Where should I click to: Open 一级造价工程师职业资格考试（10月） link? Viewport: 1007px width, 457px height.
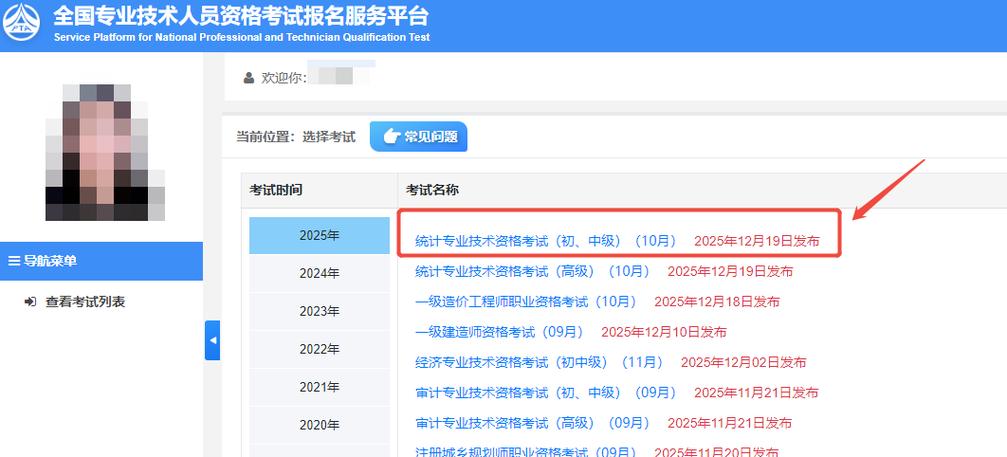point(527,302)
